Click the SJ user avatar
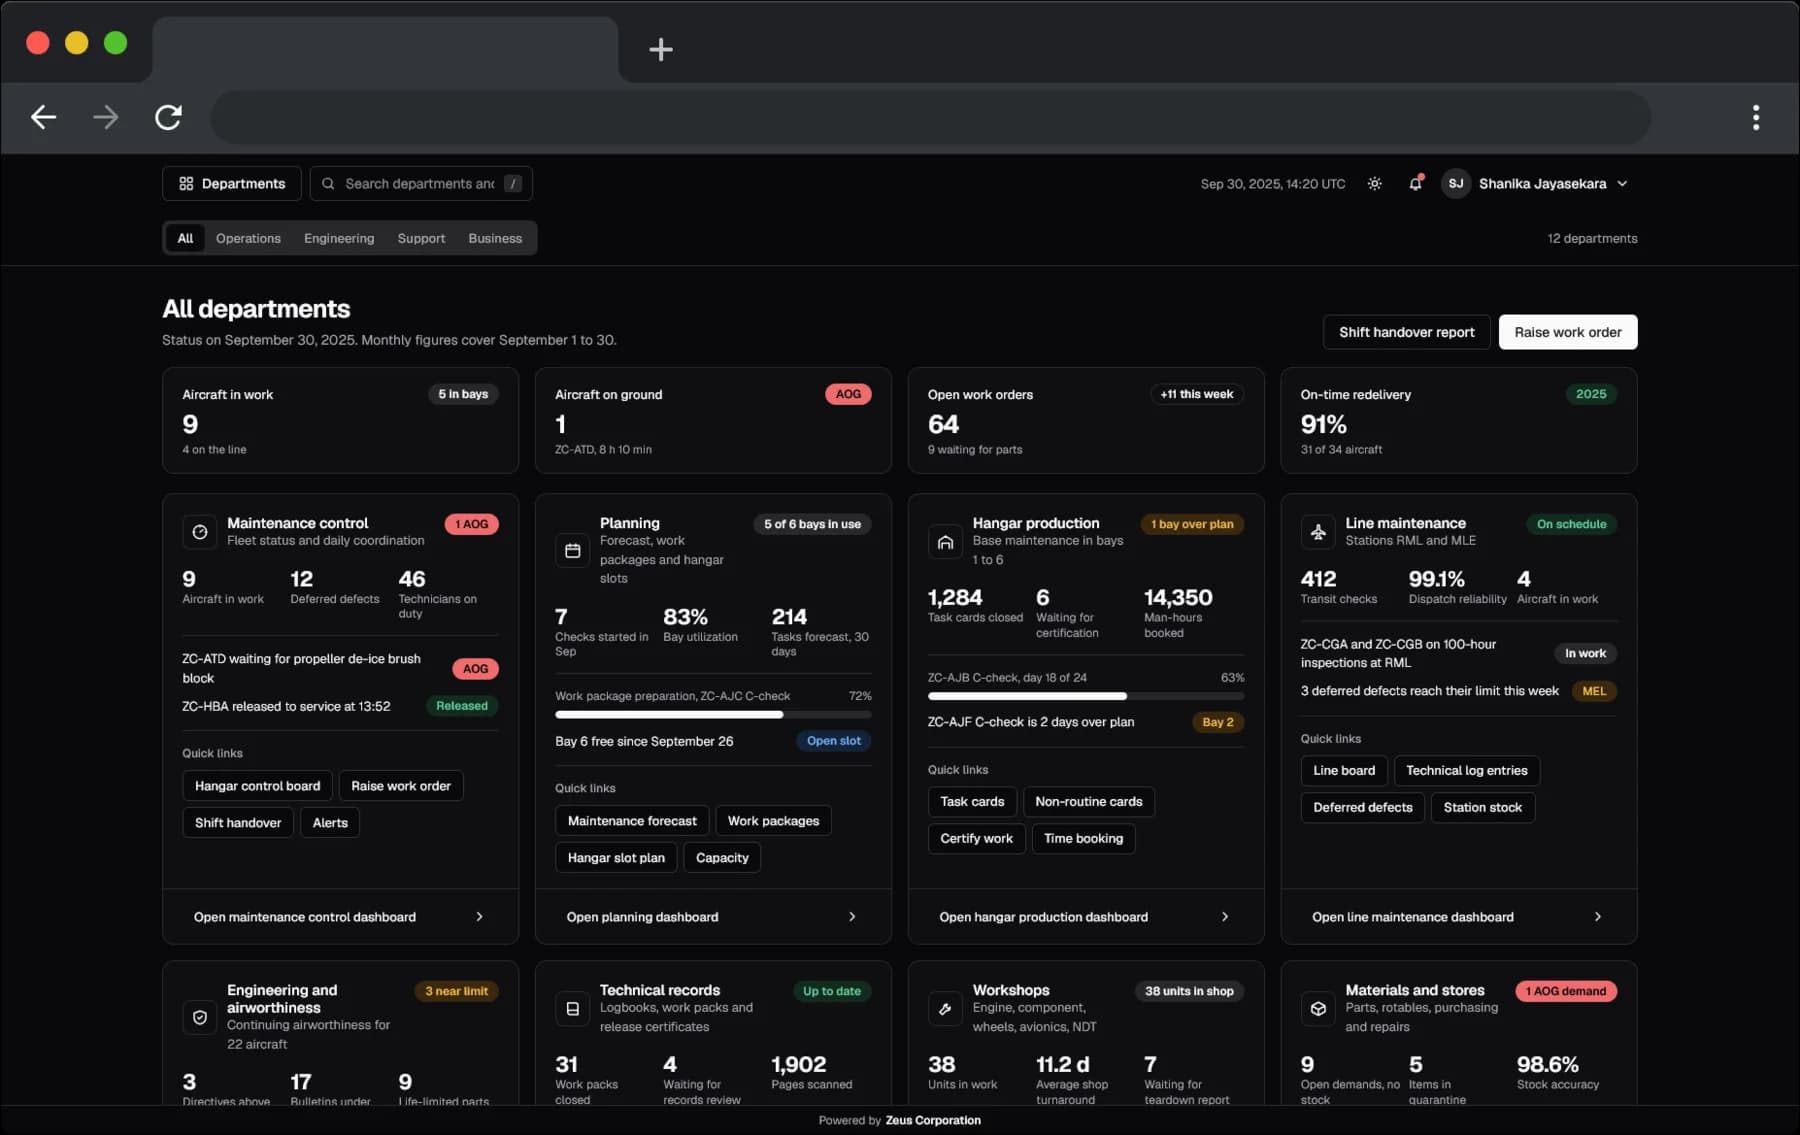The image size is (1800, 1135). point(1456,183)
